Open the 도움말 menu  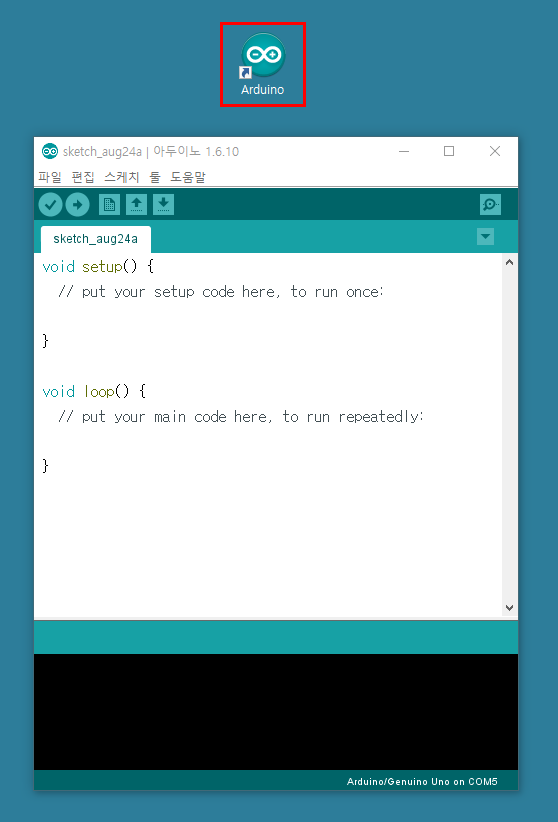click(x=188, y=177)
